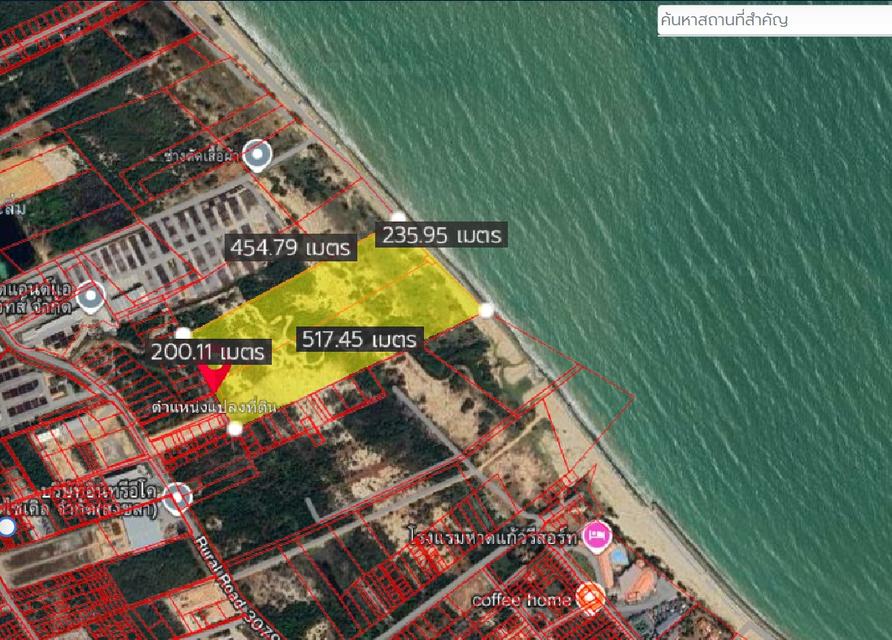Click the ตำแหน่งแปลงที่ดิน label text

coord(214,407)
